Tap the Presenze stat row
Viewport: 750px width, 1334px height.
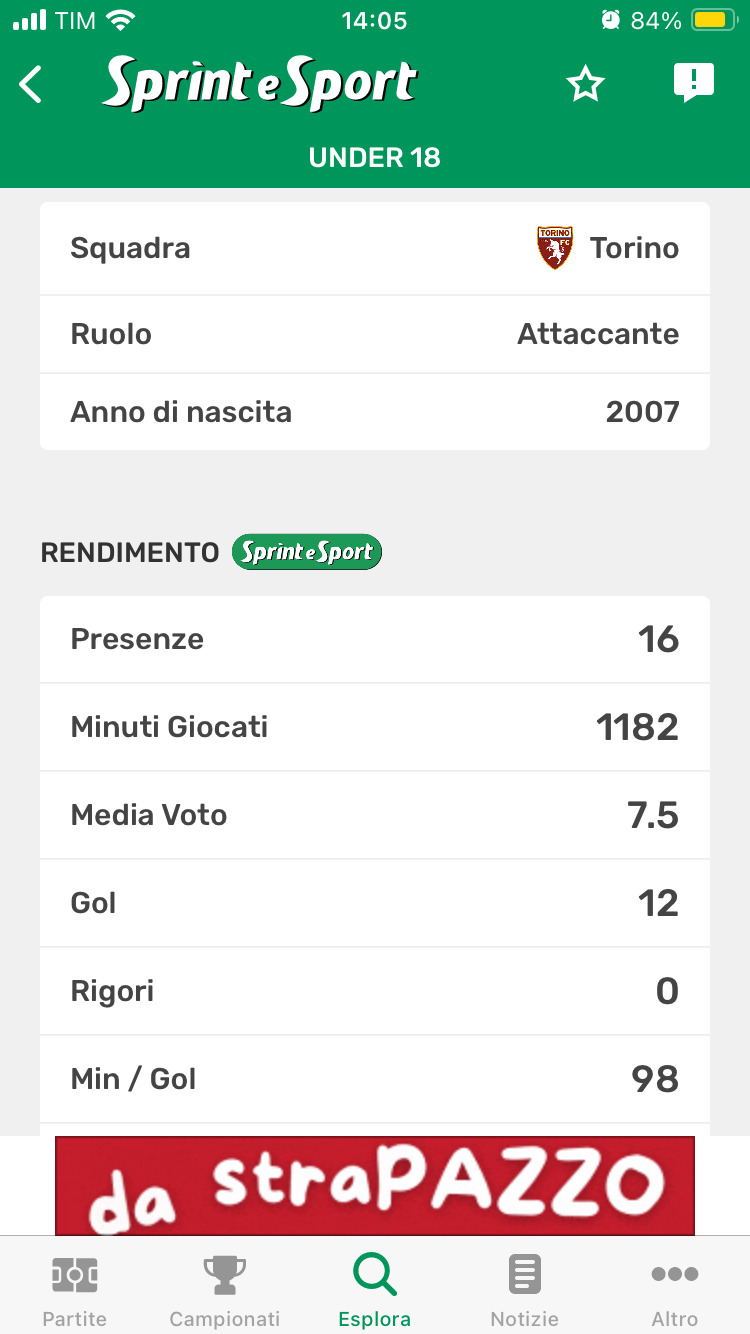coord(375,639)
